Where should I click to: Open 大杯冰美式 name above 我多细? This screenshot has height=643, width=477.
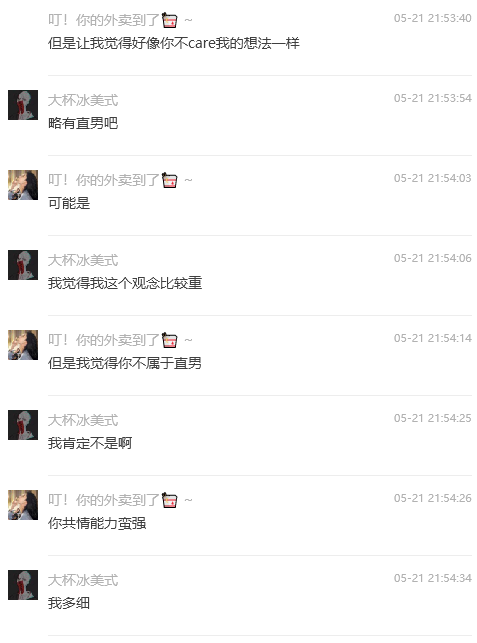click(x=83, y=580)
